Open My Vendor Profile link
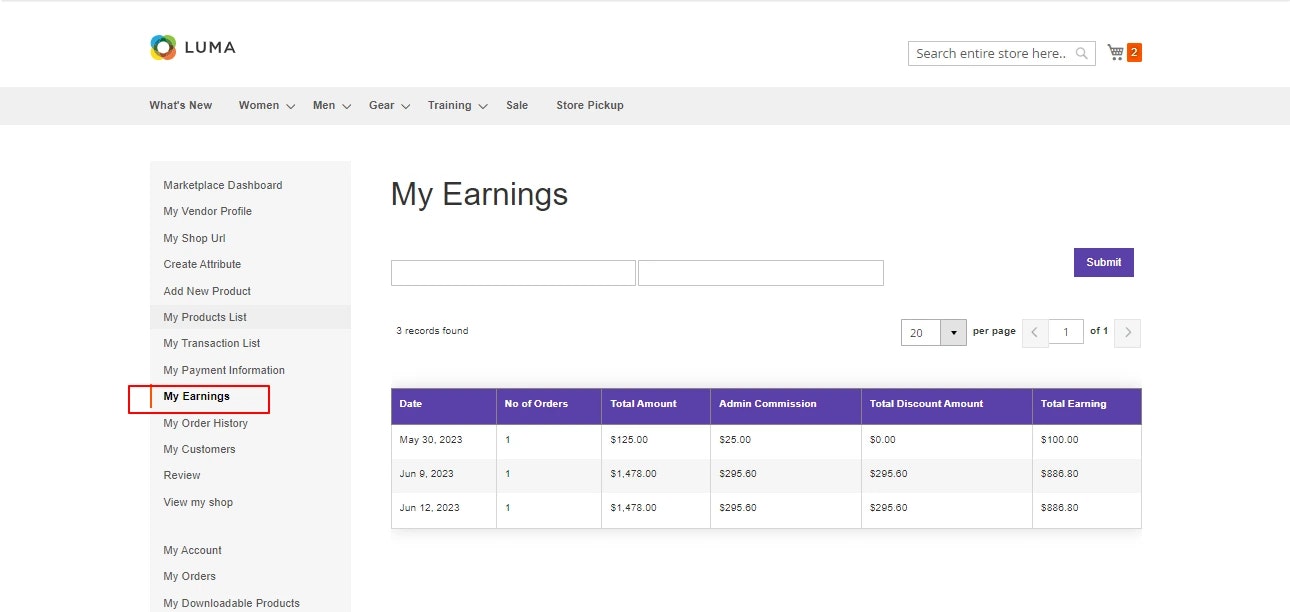This screenshot has height=612, width=1290. (208, 211)
